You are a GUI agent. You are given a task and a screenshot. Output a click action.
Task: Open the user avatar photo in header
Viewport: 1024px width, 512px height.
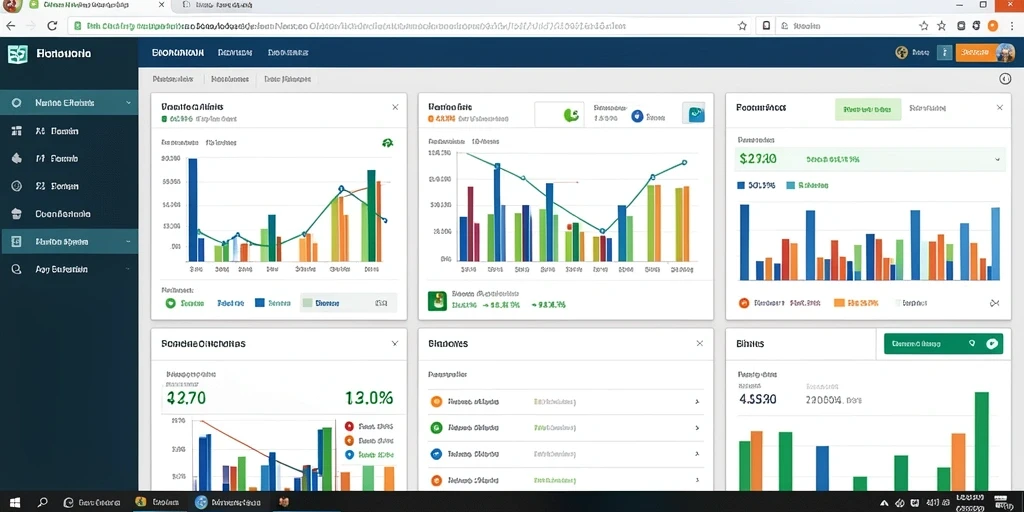(x=1004, y=53)
